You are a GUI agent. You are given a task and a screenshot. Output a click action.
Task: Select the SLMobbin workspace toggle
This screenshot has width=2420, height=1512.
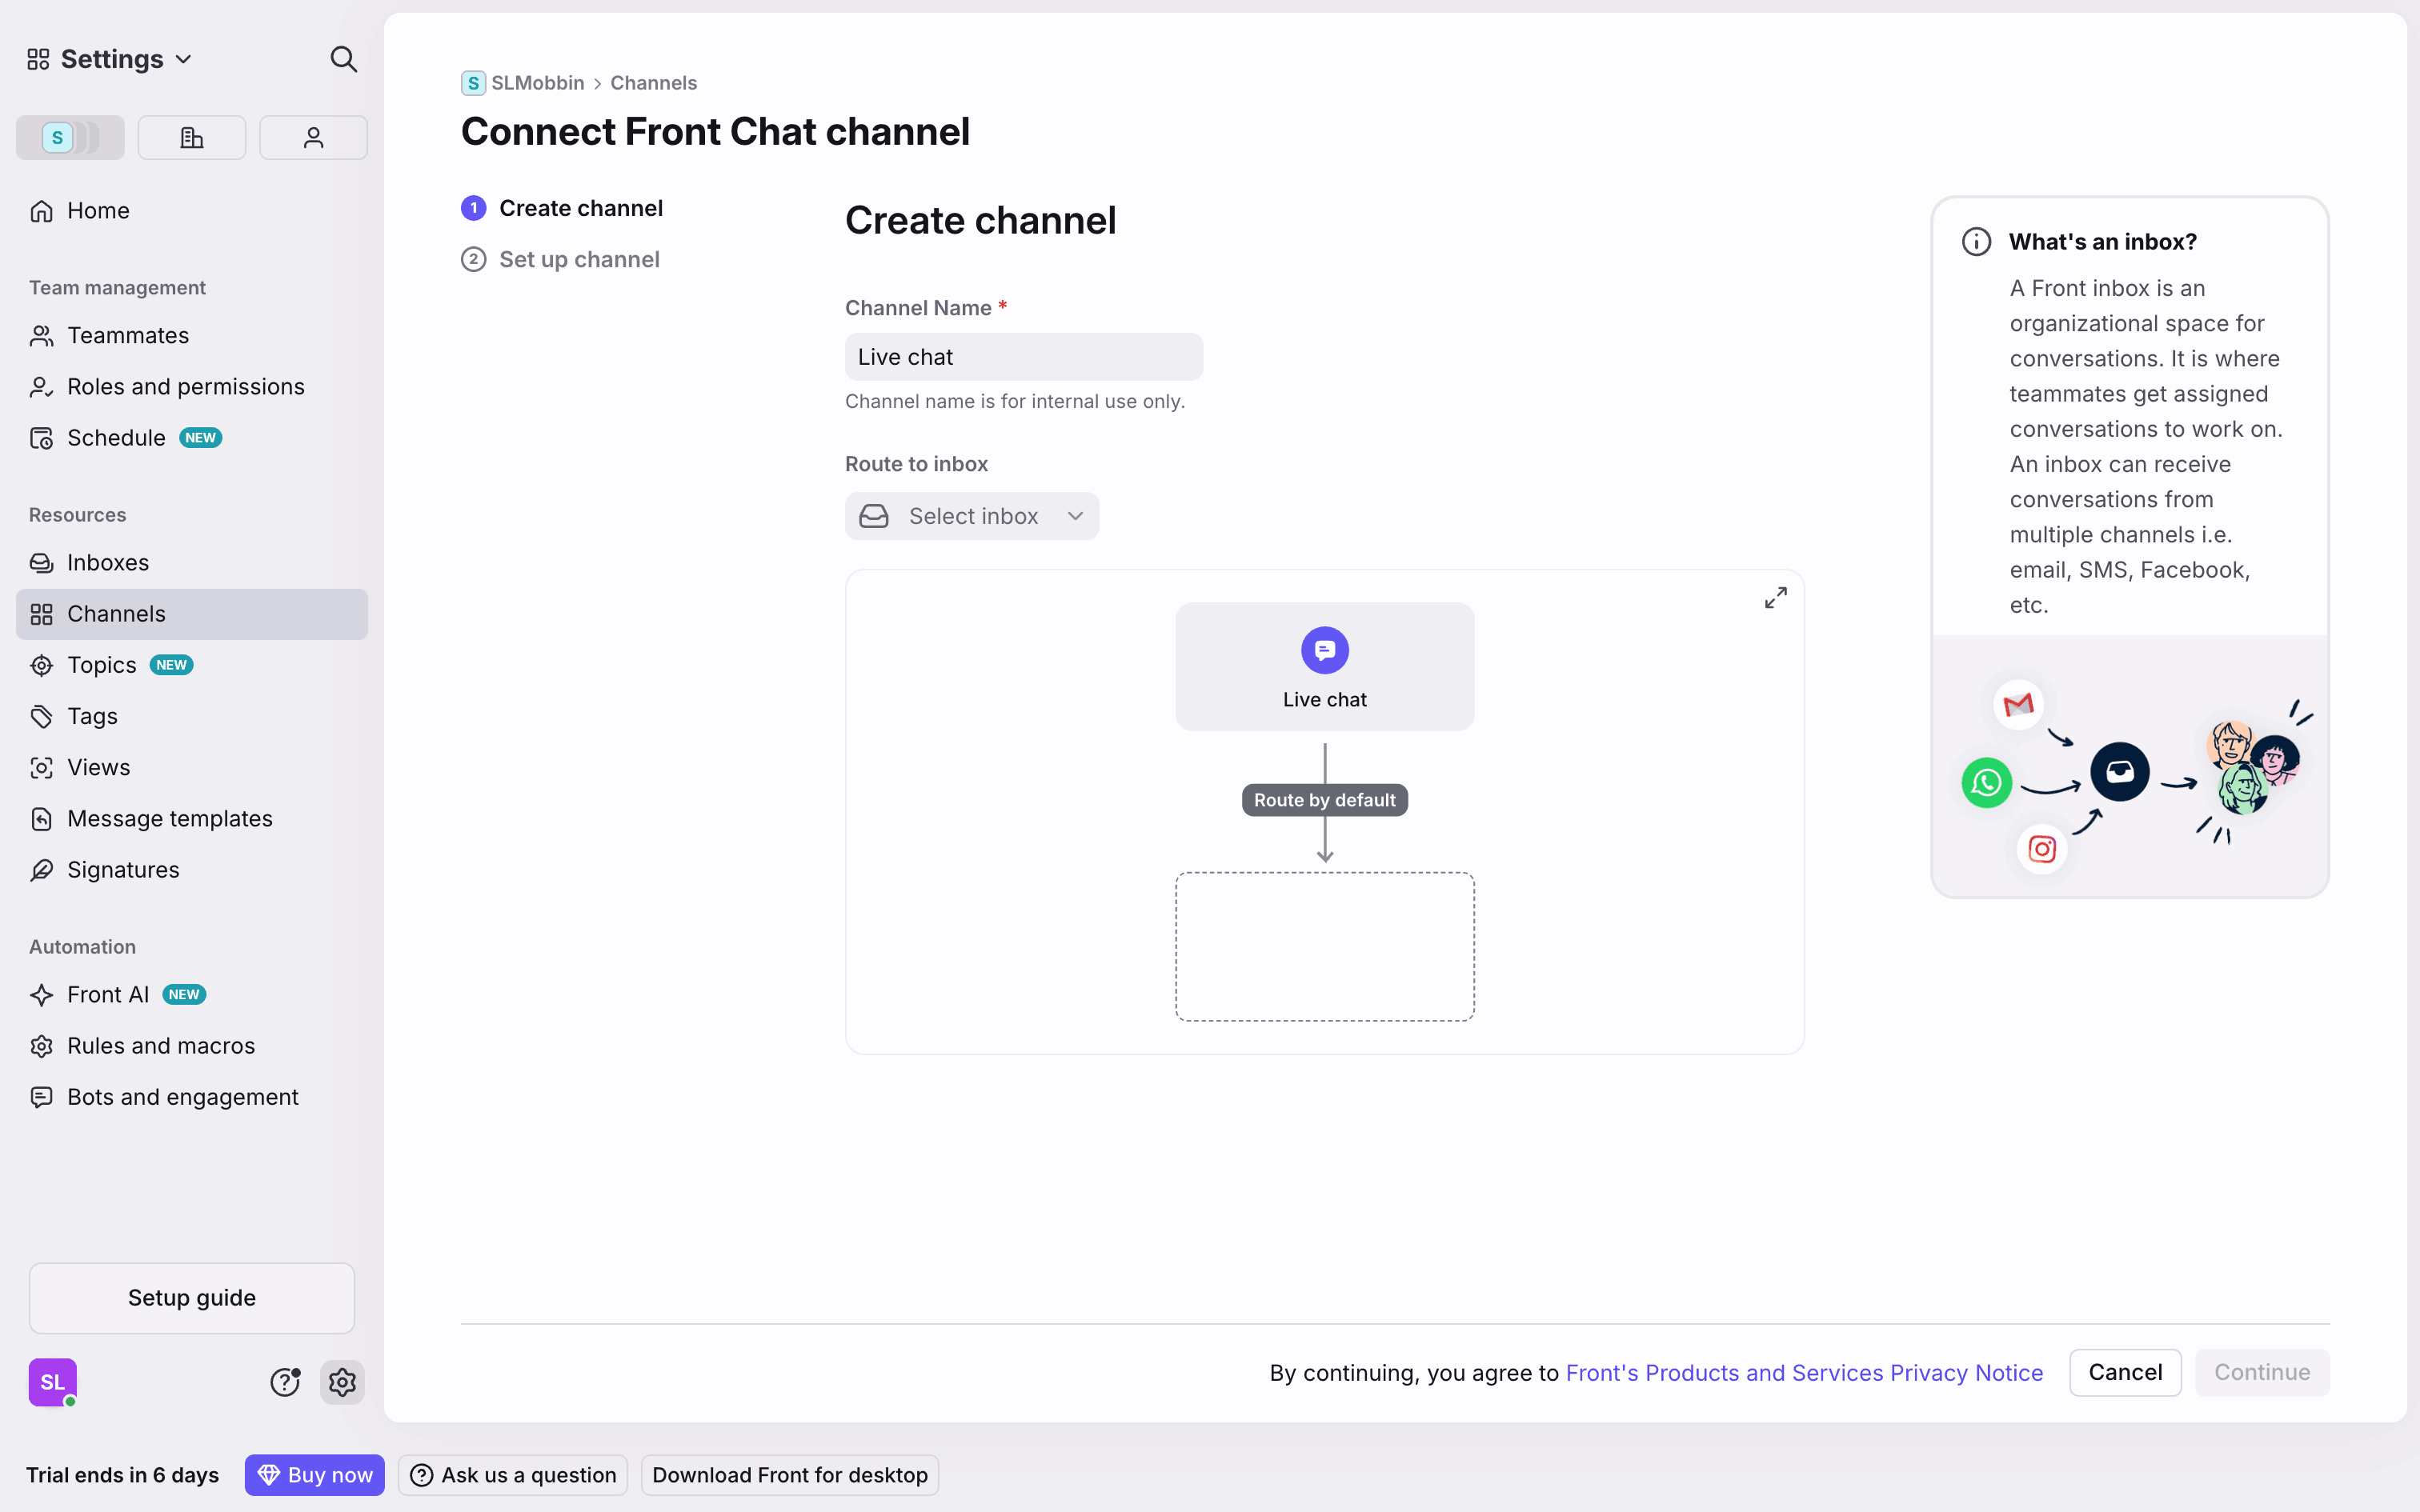point(70,138)
